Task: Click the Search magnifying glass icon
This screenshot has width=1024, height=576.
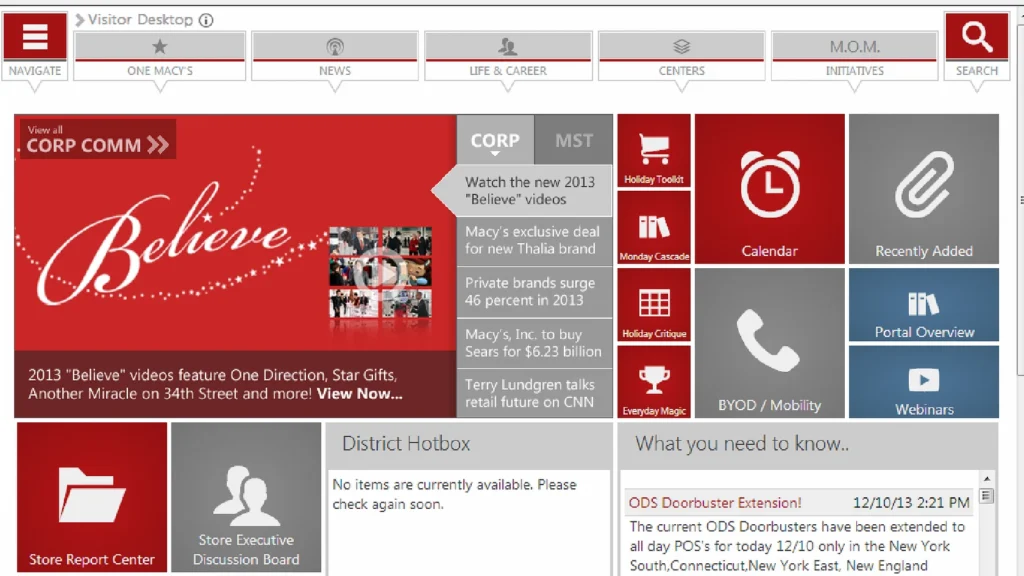Action: coord(976,37)
